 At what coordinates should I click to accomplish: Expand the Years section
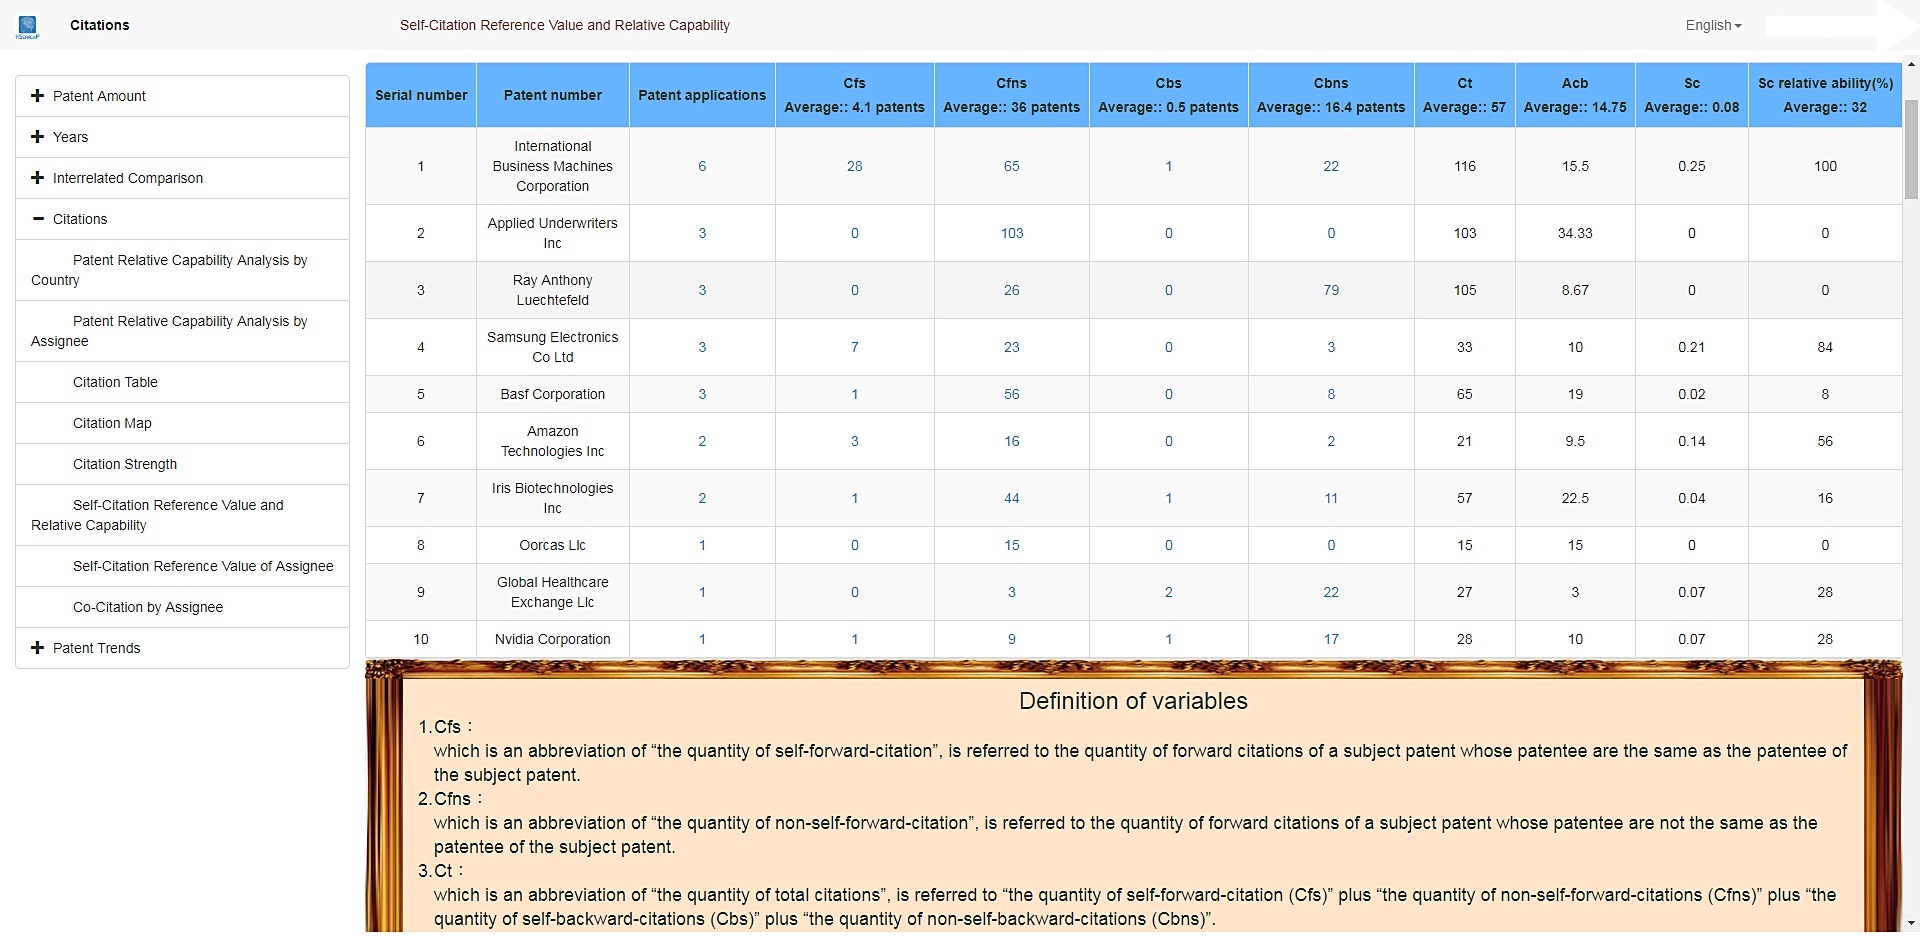pyautogui.click(x=182, y=137)
